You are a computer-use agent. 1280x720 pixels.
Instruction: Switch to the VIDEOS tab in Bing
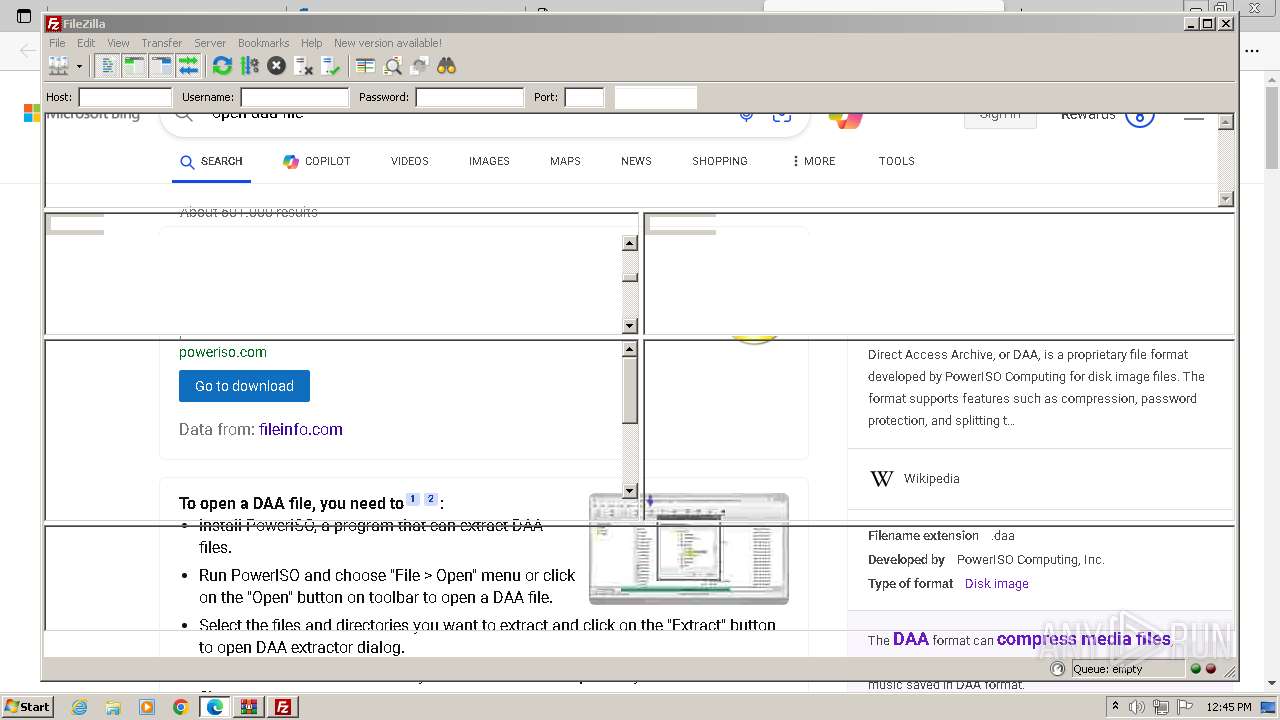click(409, 161)
